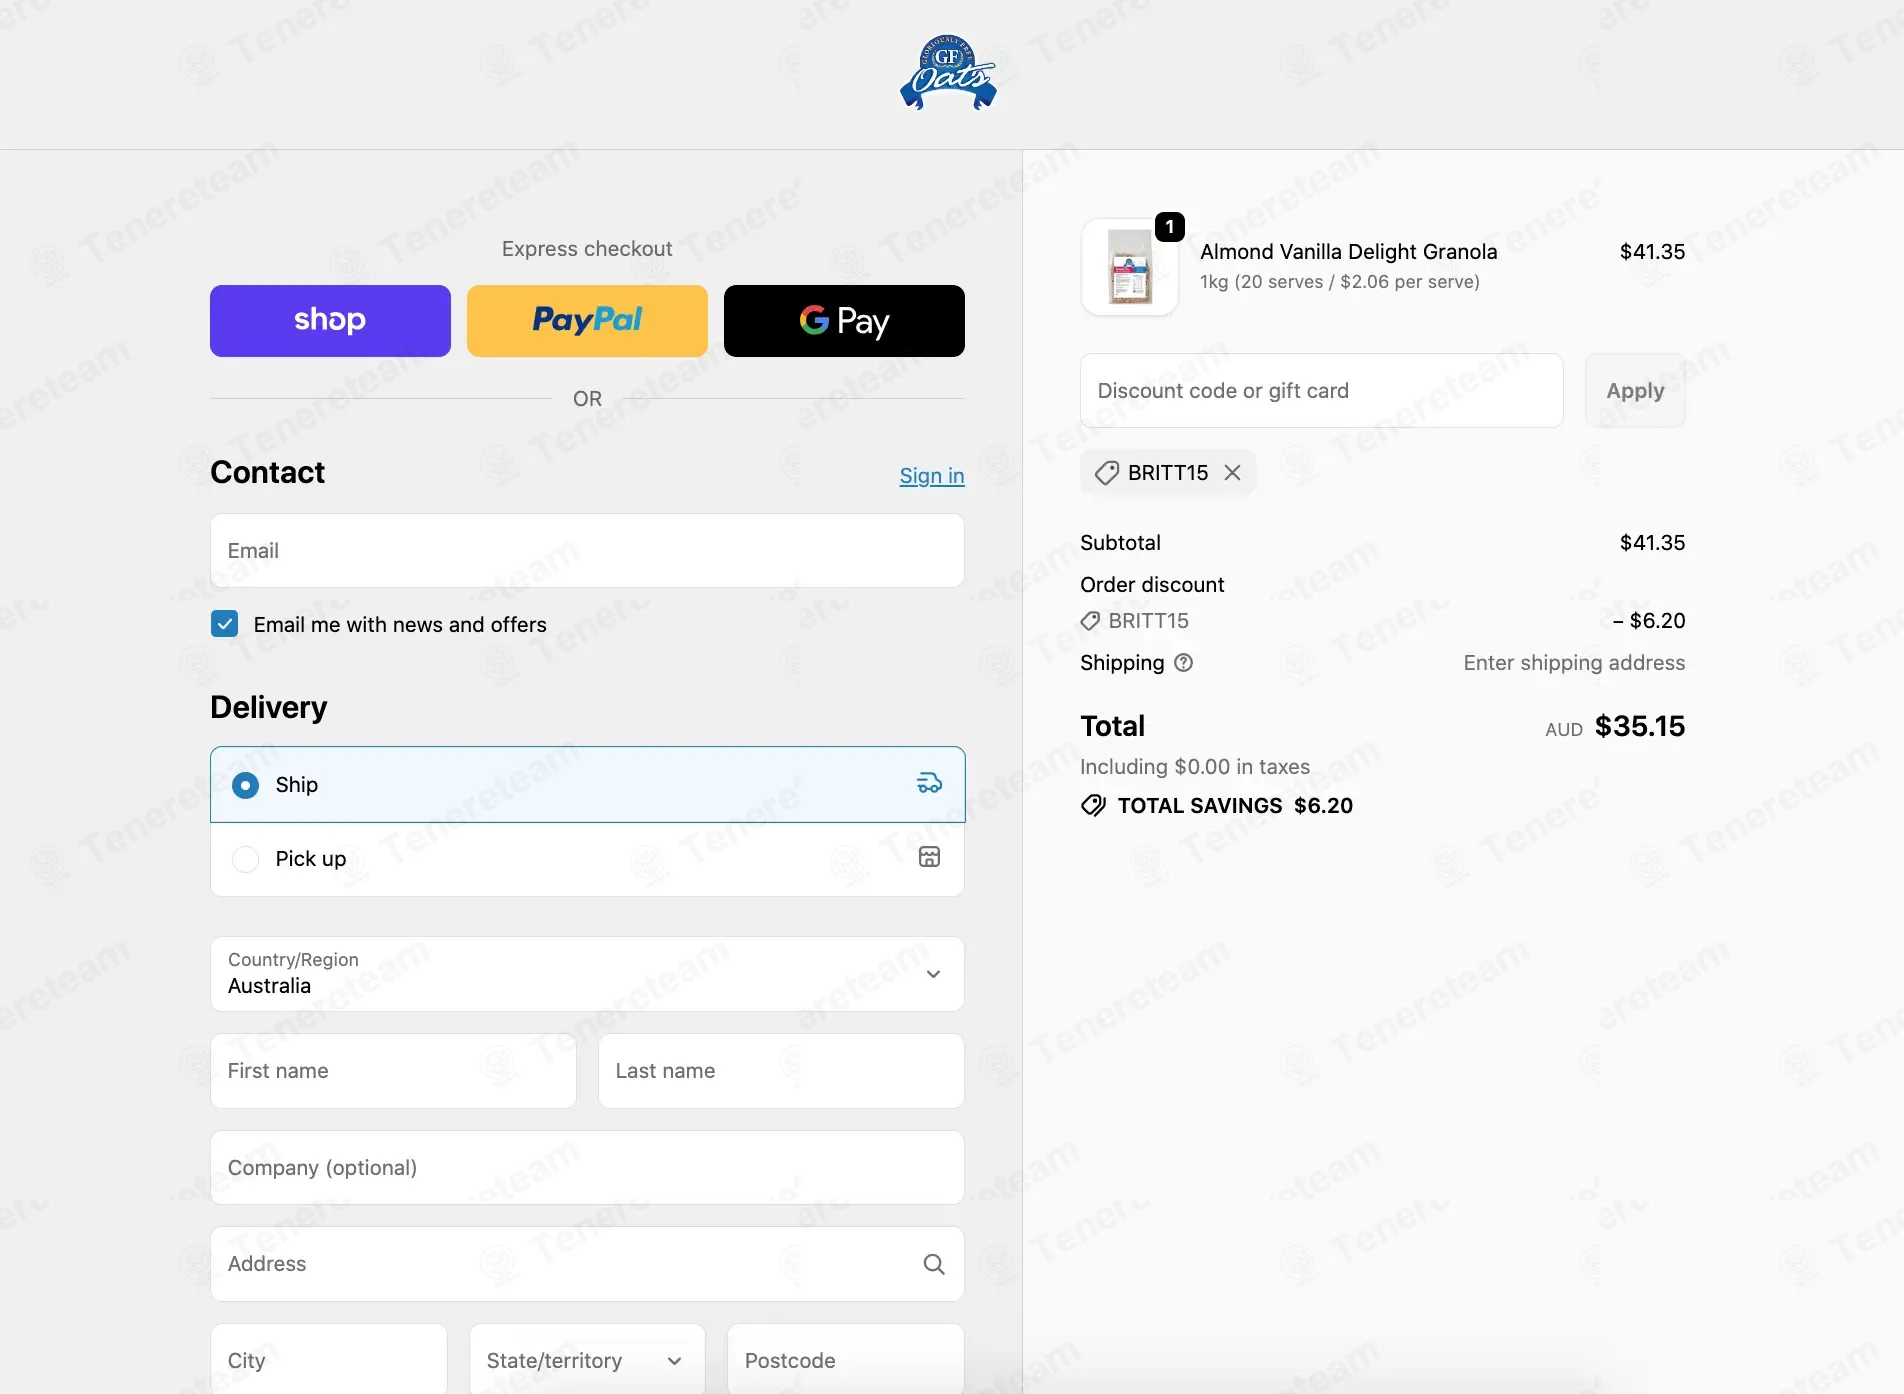Click the address search magnifier icon
This screenshot has width=1904, height=1394.
(933, 1264)
